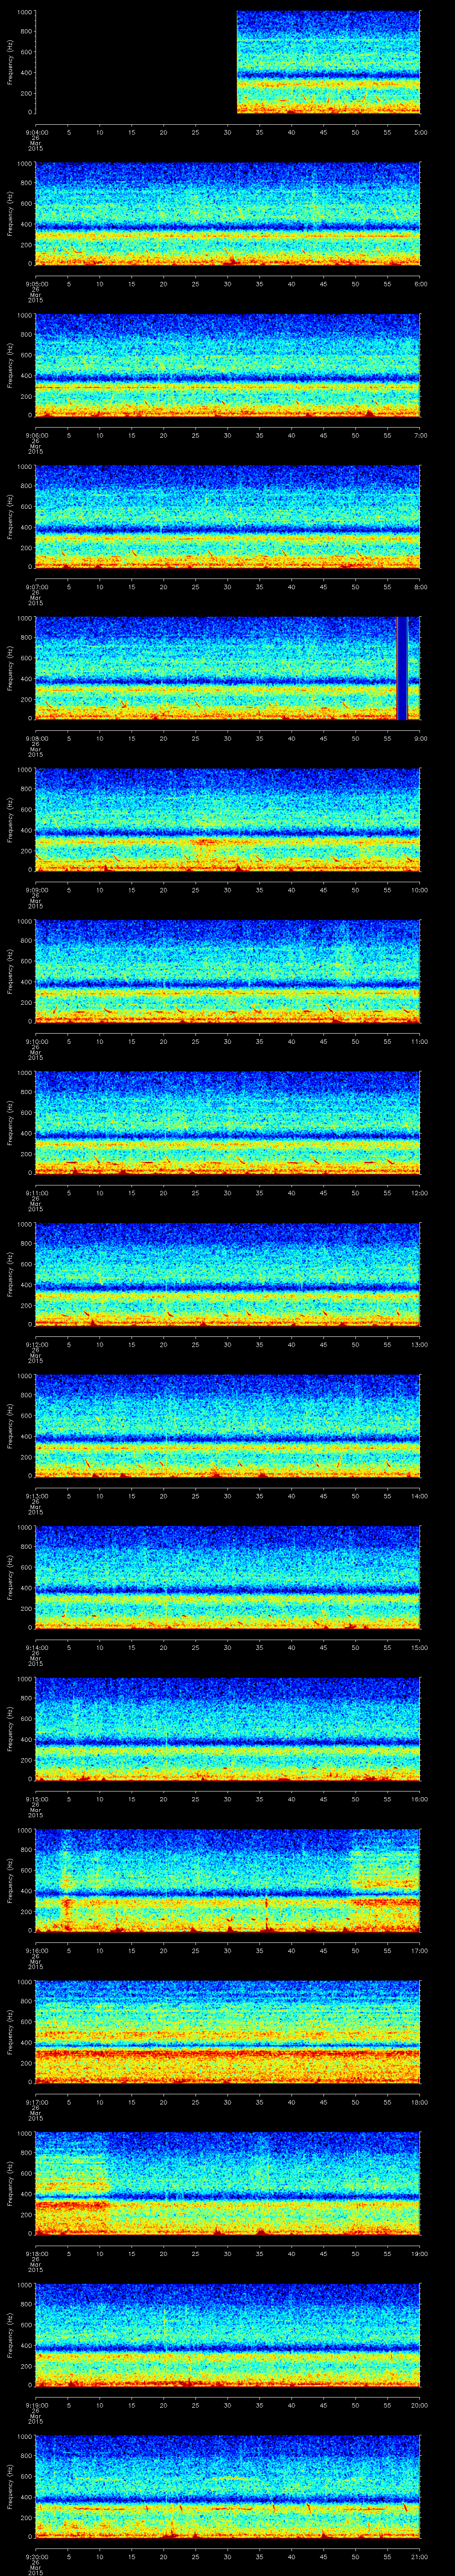Select the spectrogram plot starting at 9:16:00

click(x=228, y=1880)
